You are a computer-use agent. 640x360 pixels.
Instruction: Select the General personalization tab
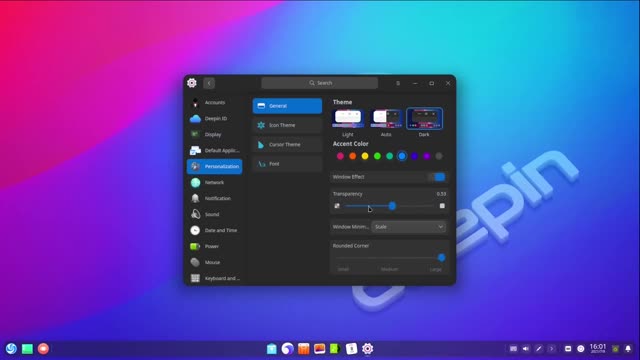point(287,106)
